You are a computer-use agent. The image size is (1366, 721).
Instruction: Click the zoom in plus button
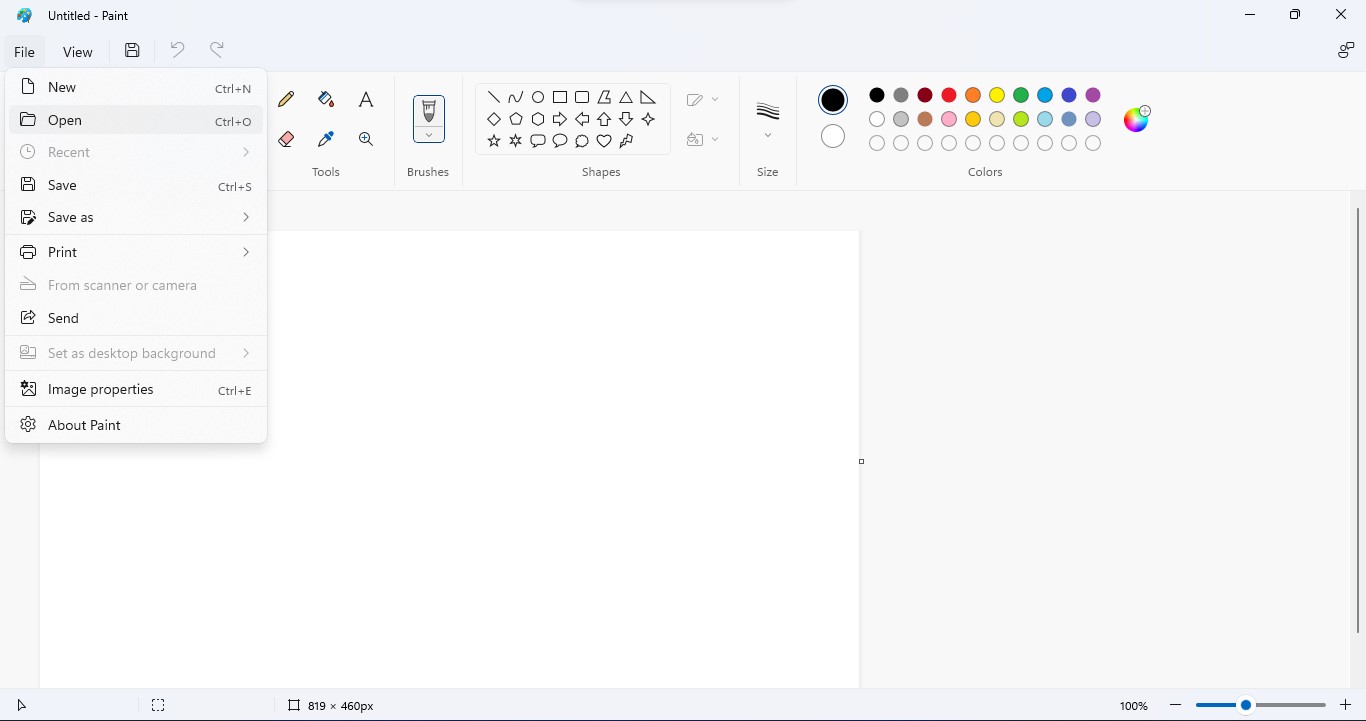1346,705
